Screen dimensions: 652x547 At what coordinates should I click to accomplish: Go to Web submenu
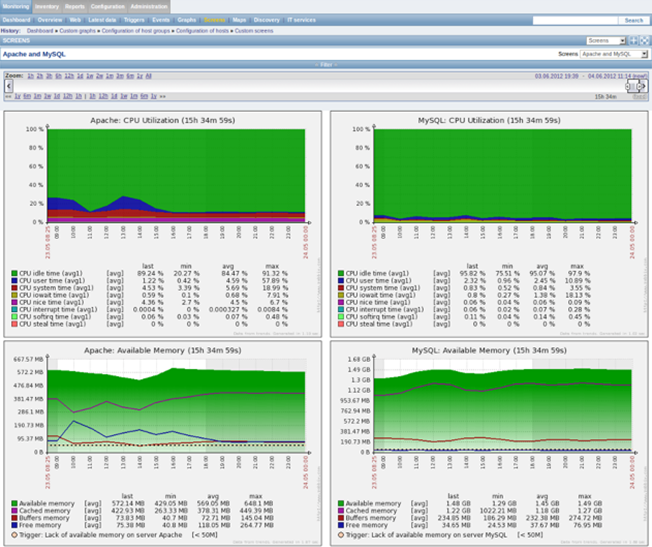tap(75, 20)
